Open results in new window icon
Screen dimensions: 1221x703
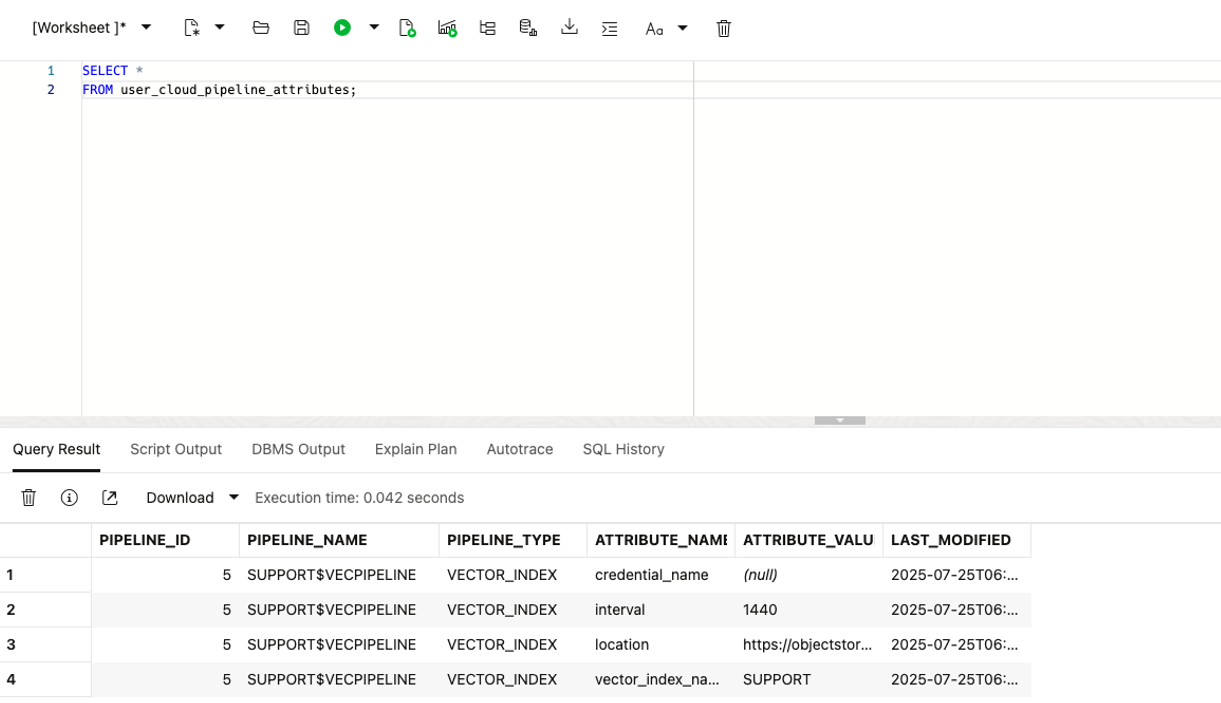coord(110,497)
